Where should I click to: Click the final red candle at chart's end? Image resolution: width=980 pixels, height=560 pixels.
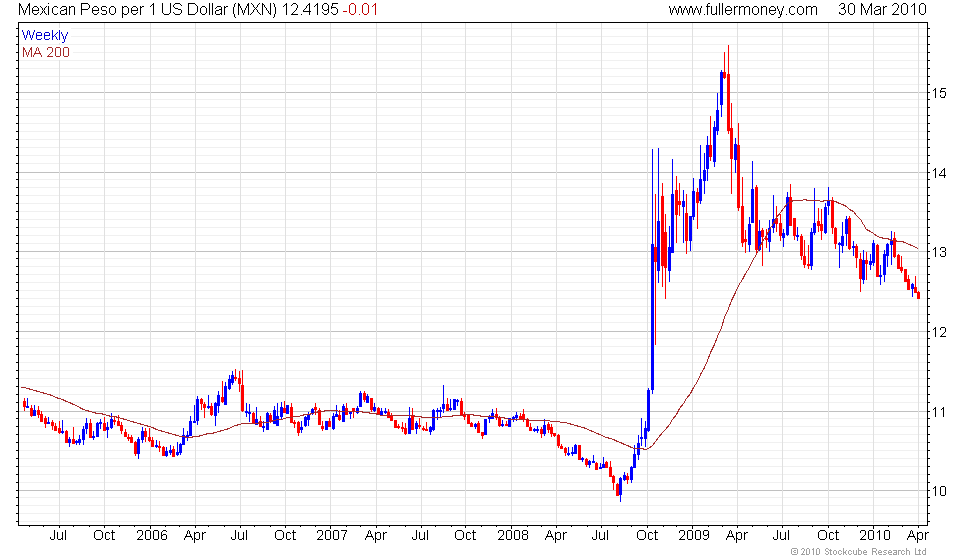pyautogui.click(x=918, y=295)
